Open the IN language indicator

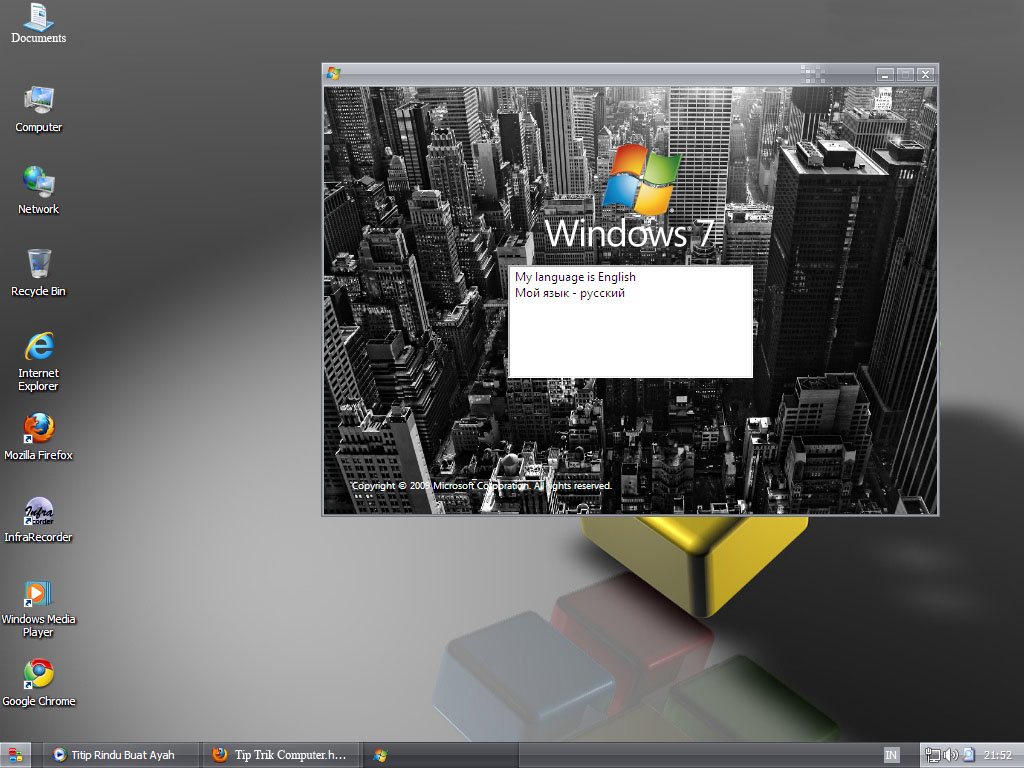[x=891, y=756]
